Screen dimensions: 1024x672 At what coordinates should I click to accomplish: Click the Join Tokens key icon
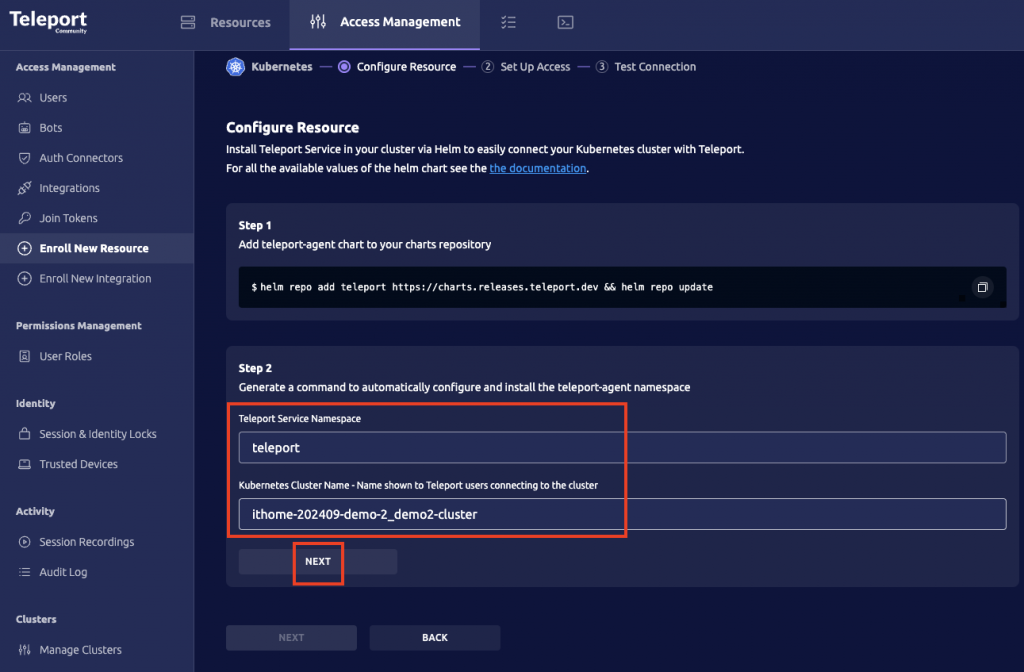[x=24, y=218]
